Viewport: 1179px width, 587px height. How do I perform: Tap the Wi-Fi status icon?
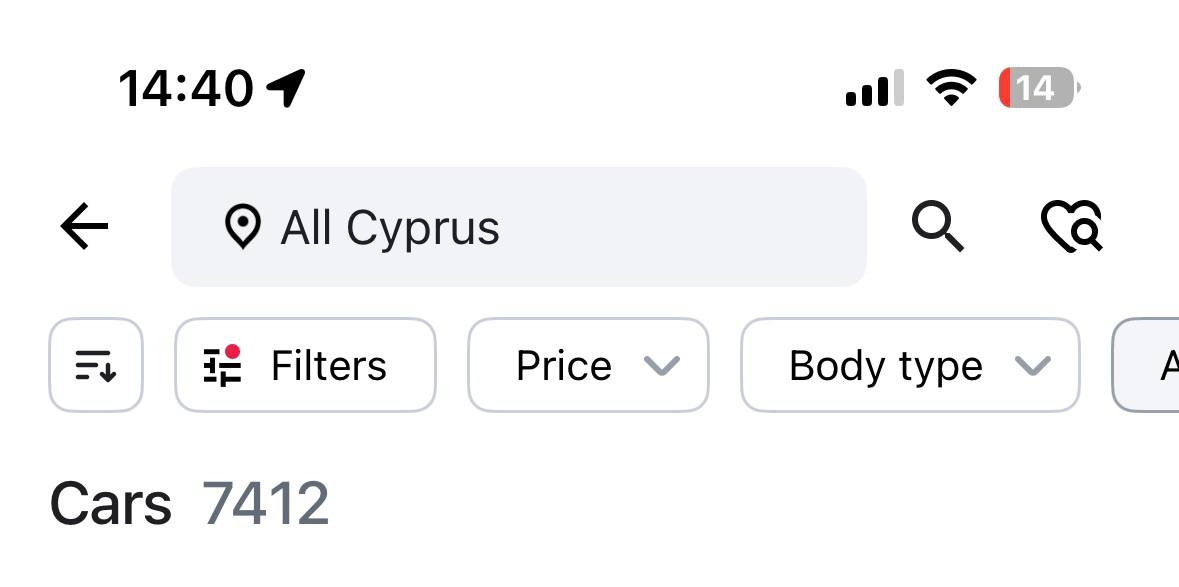click(x=950, y=88)
